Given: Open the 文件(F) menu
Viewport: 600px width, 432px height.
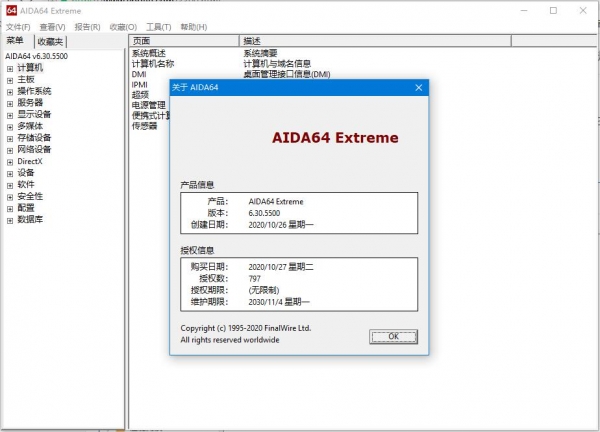Looking at the screenshot, I should [x=18, y=27].
